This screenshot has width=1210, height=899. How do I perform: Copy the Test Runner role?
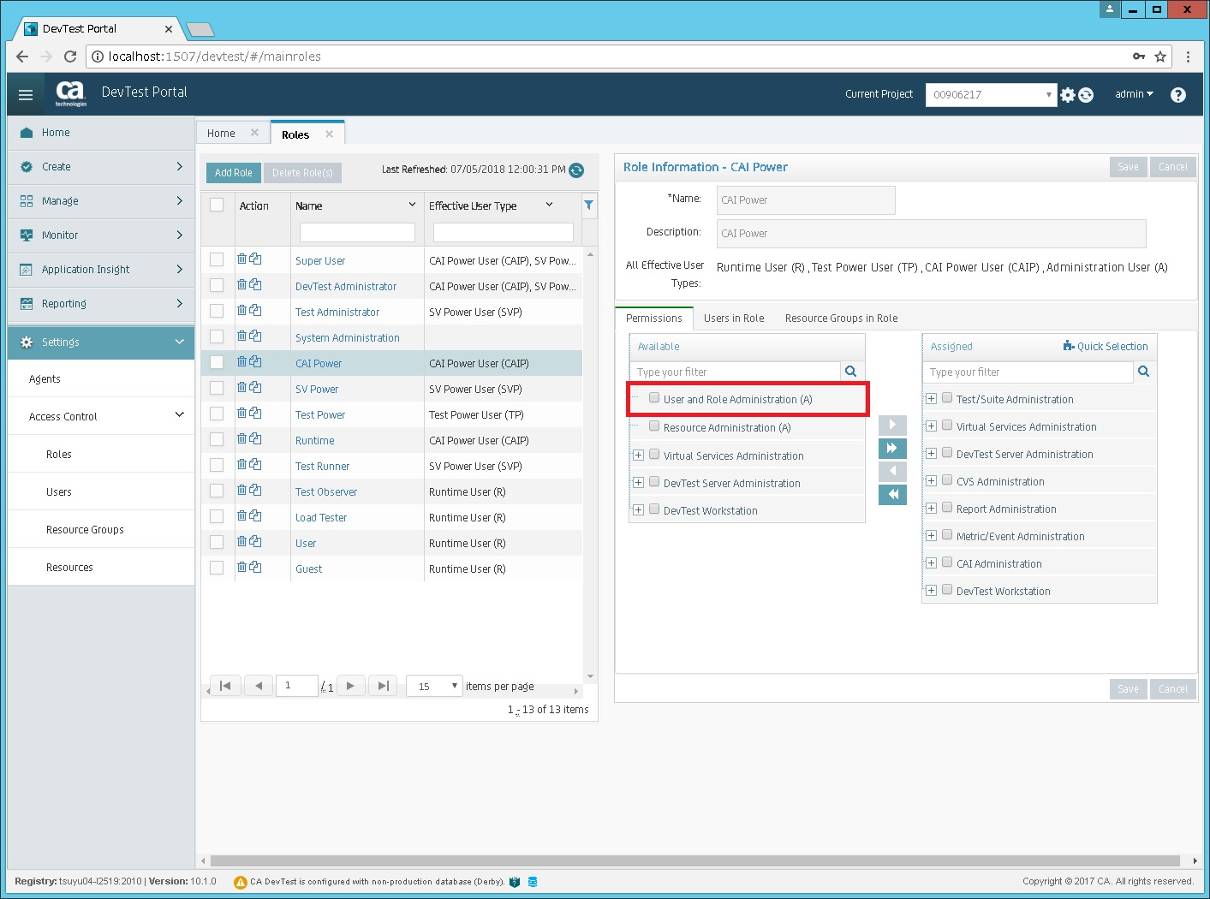point(255,465)
